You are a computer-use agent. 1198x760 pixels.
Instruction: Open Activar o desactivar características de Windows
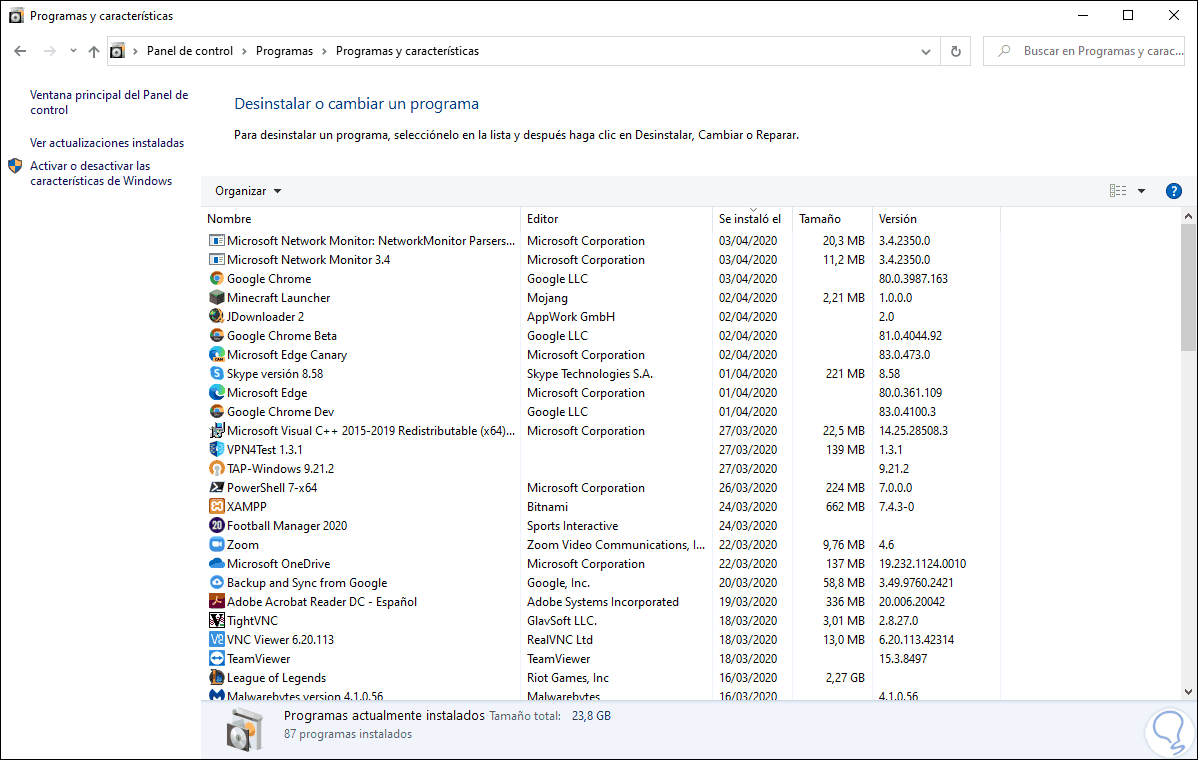(101, 173)
